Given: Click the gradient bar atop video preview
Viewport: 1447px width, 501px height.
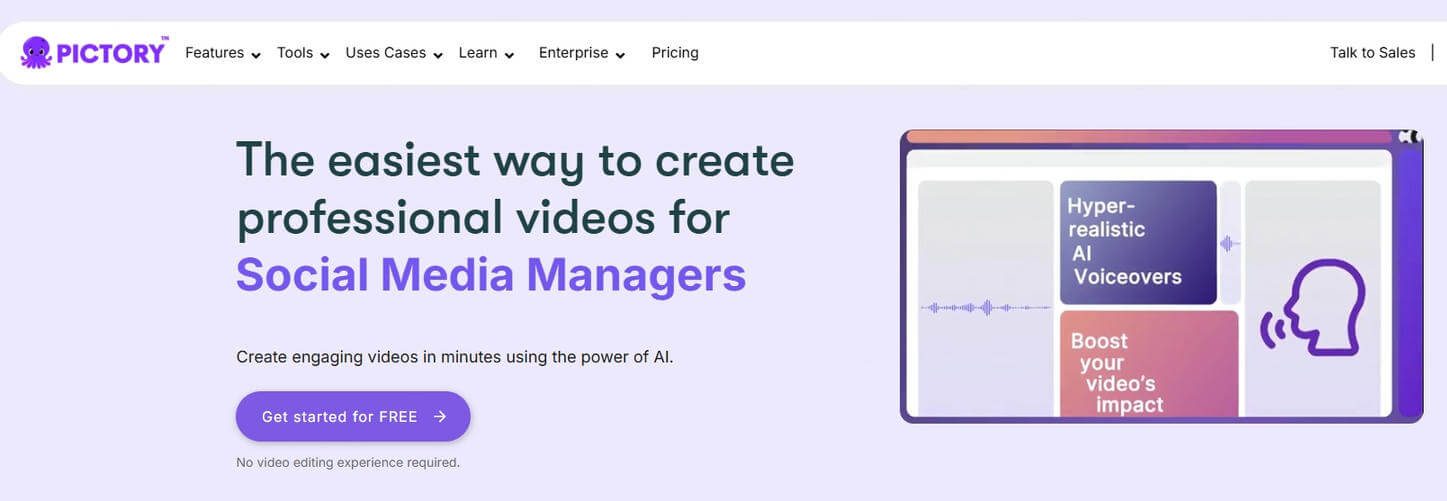Looking at the screenshot, I should (x=1148, y=137).
